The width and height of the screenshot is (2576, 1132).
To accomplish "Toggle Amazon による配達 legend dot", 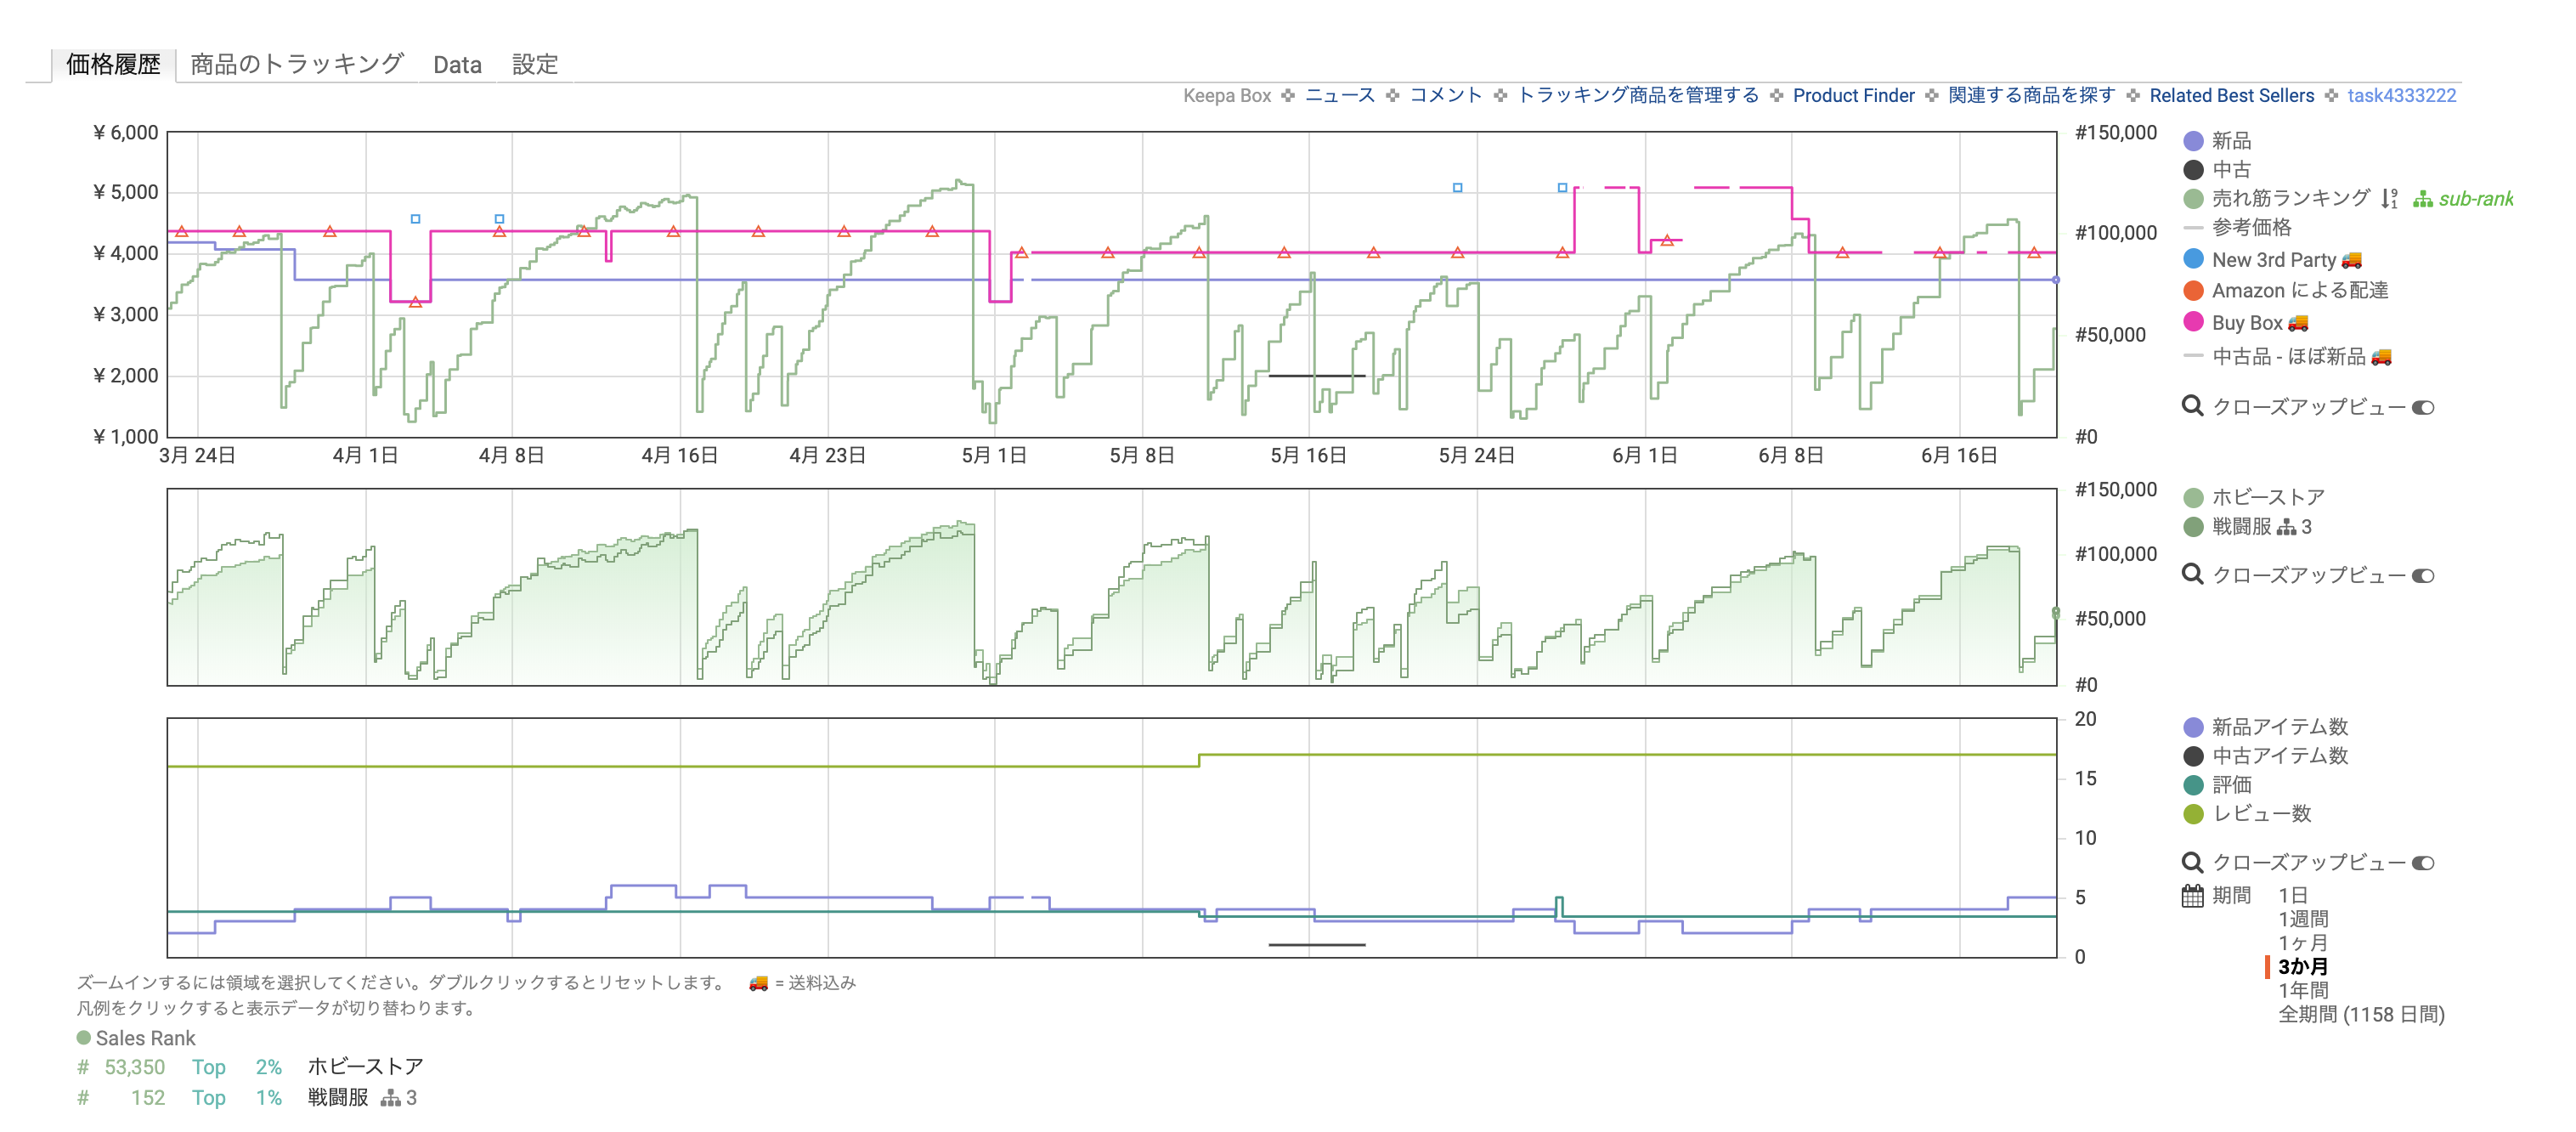I will tap(2193, 290).
